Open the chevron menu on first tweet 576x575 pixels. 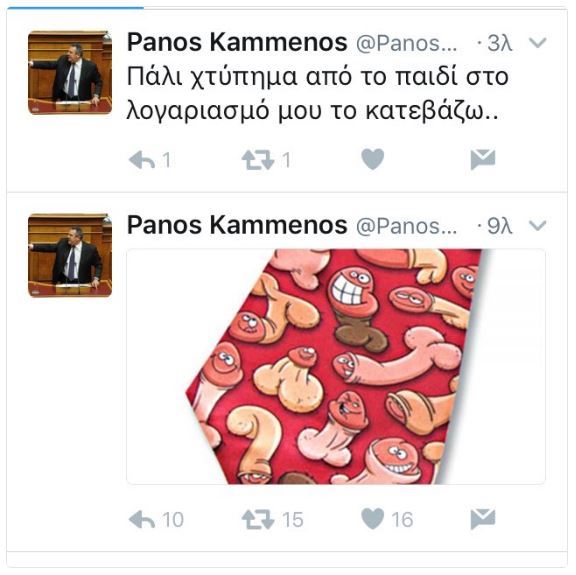[537, 43]
